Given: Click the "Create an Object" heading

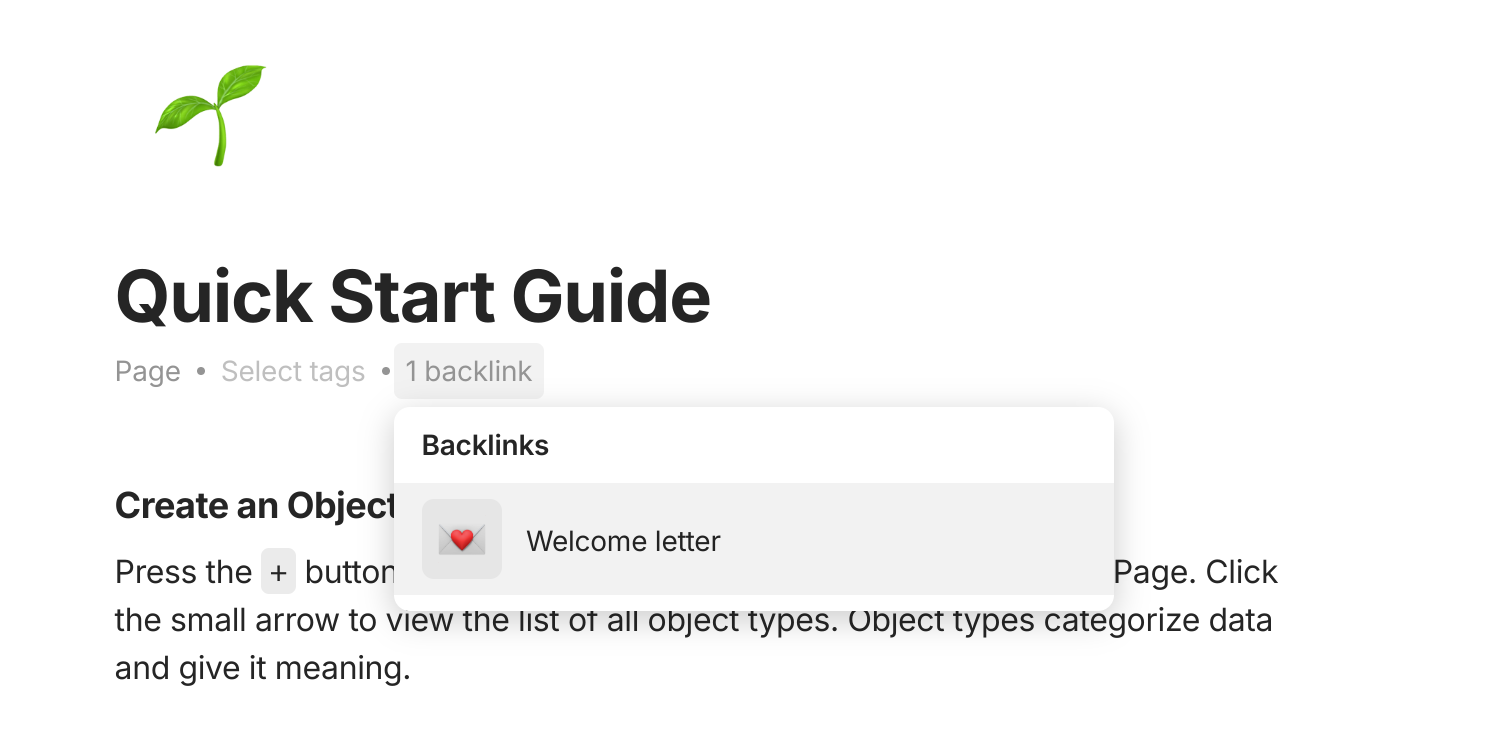Looking at the screenshot, I should click(x=255, y=506).
